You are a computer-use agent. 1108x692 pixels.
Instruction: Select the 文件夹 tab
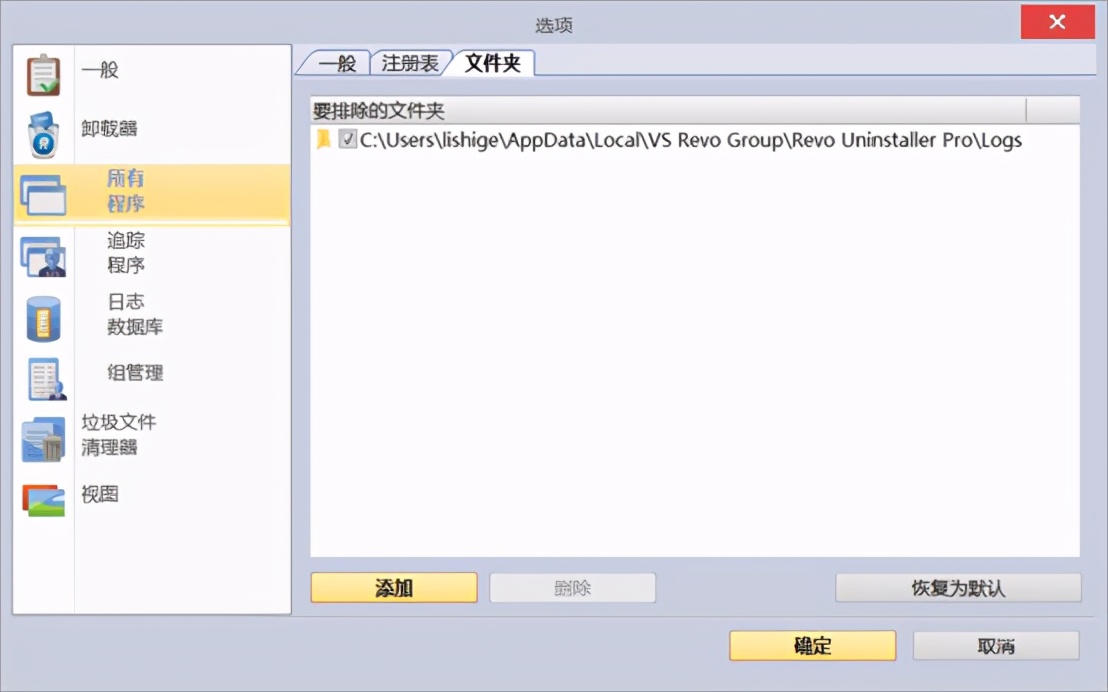pyautogui.click(x=493, y=63)
